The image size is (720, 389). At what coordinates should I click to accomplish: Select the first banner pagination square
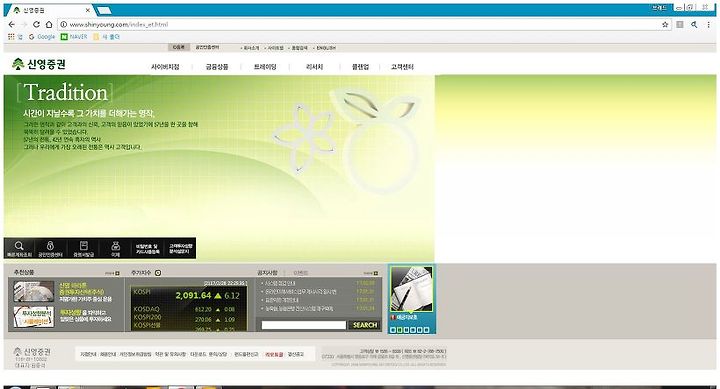click(393, 330)
